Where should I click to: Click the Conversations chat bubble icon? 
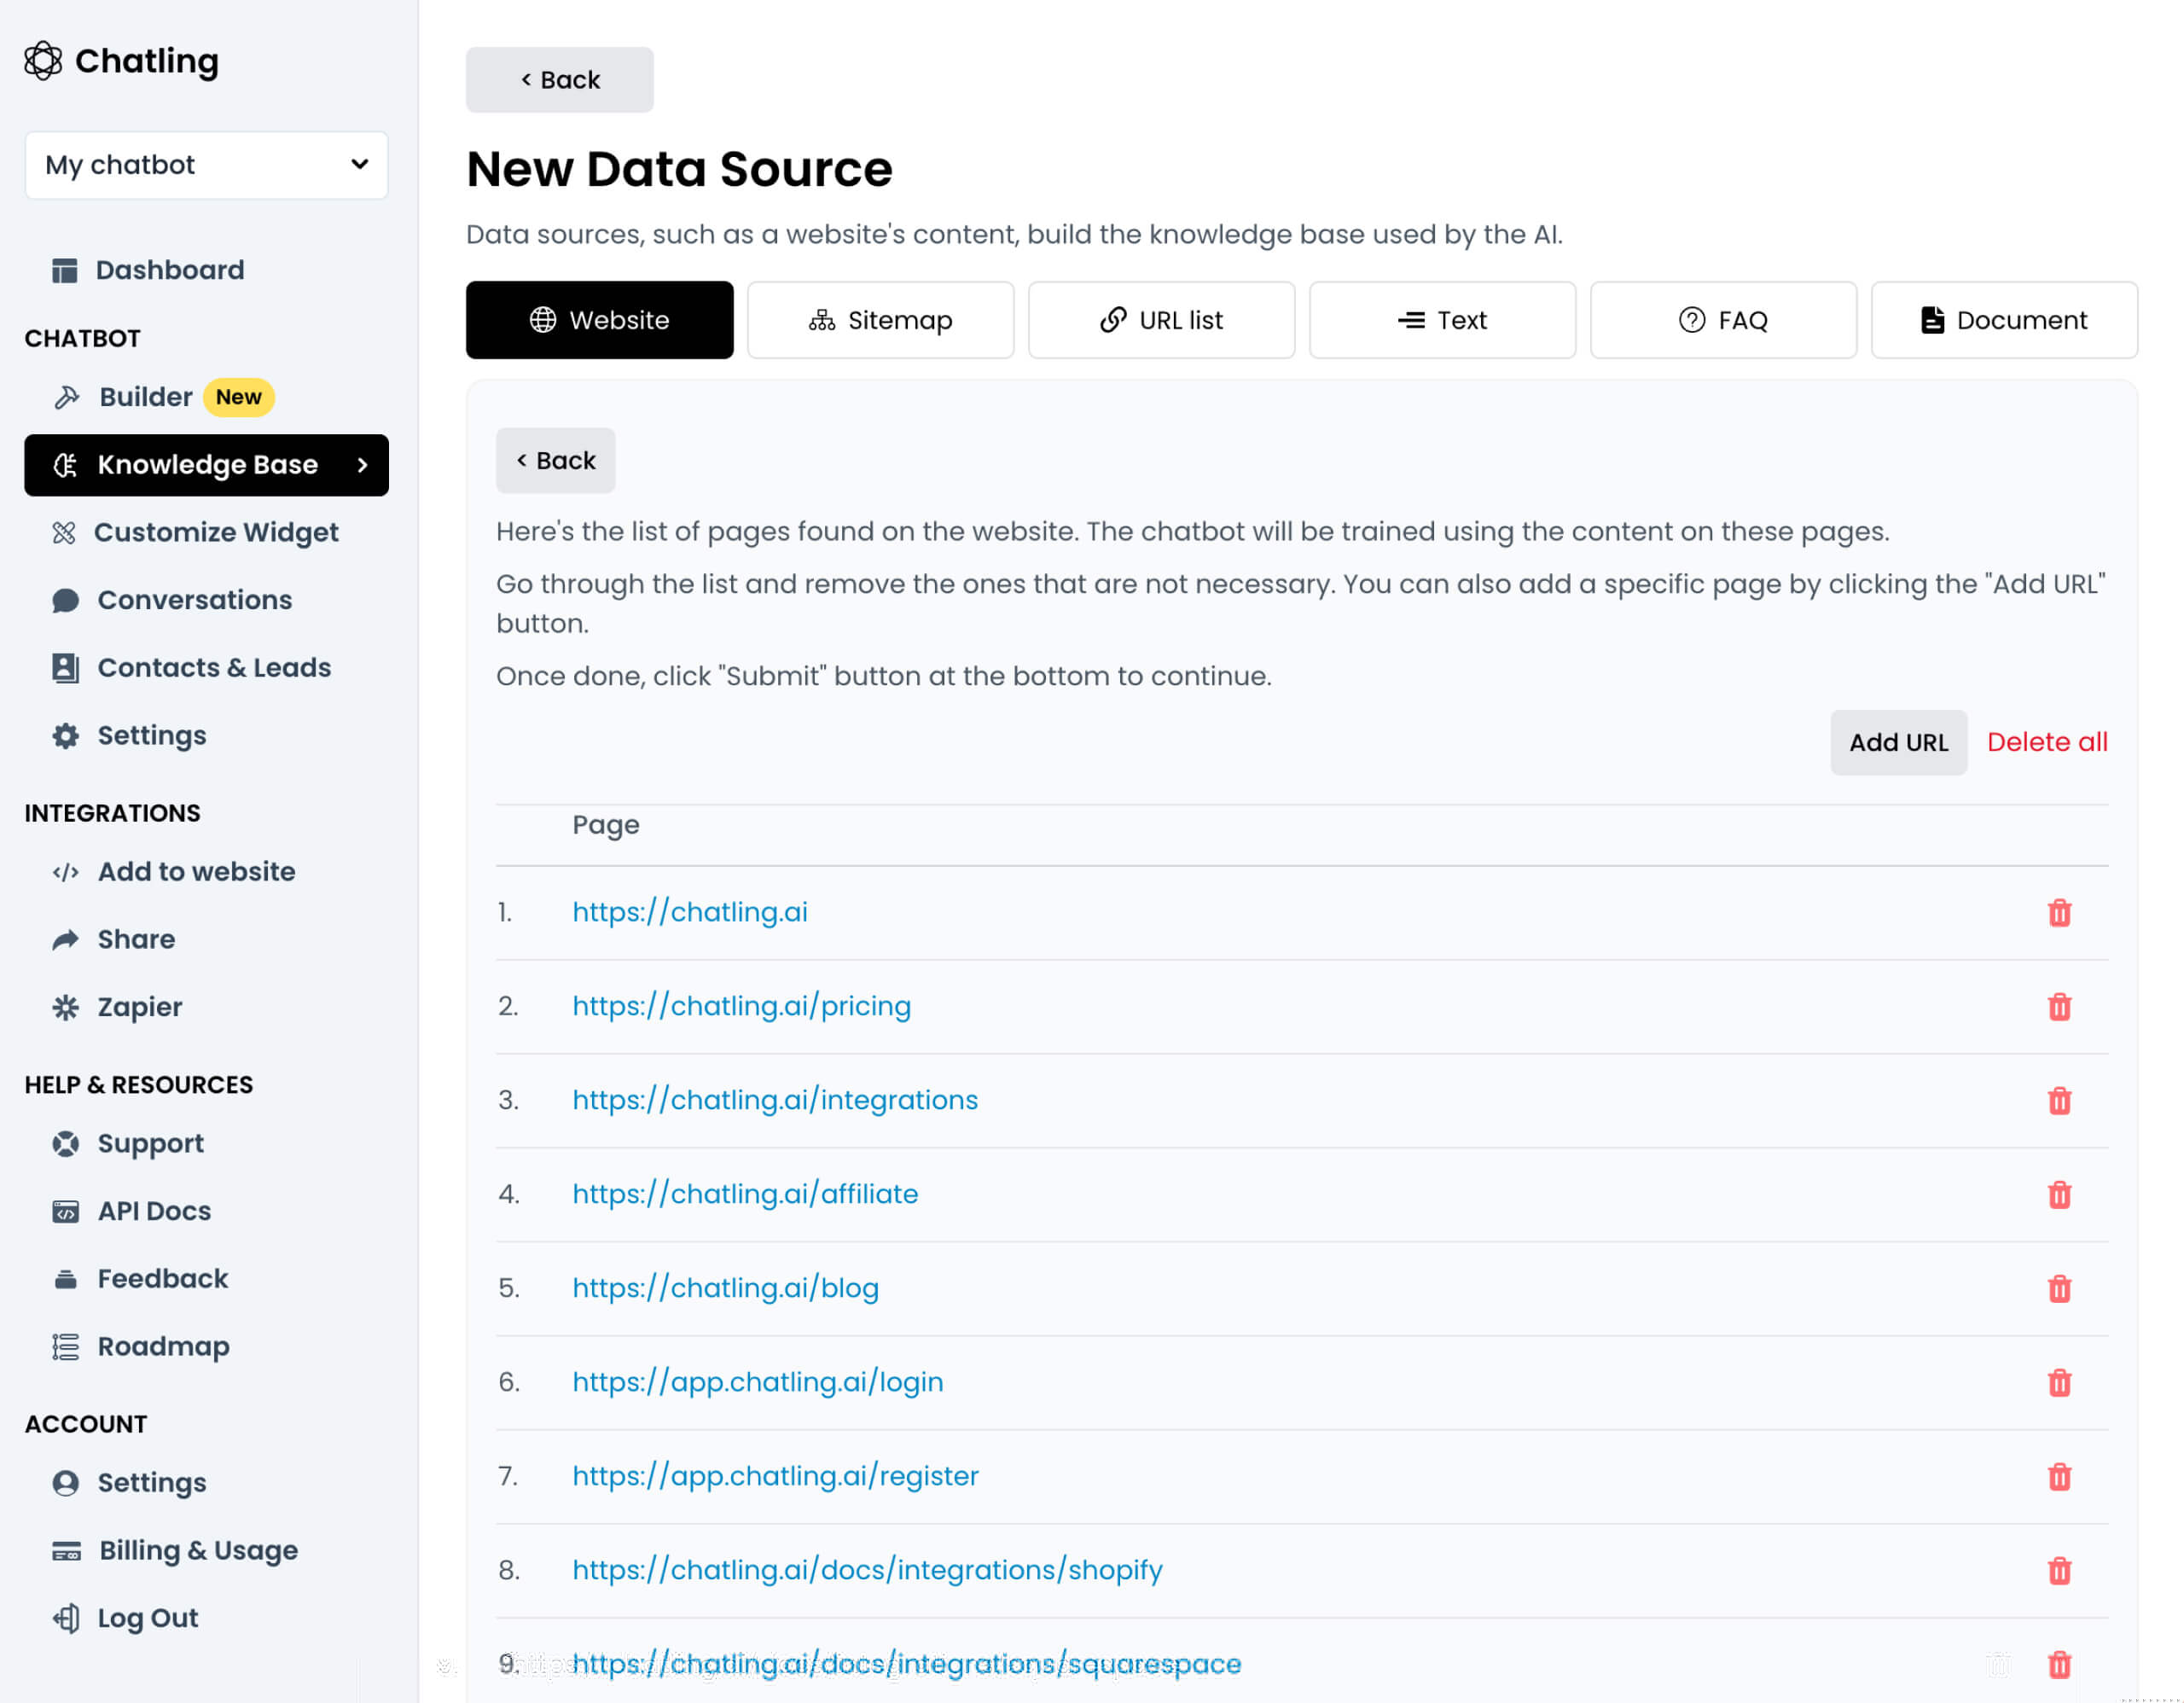65,600
